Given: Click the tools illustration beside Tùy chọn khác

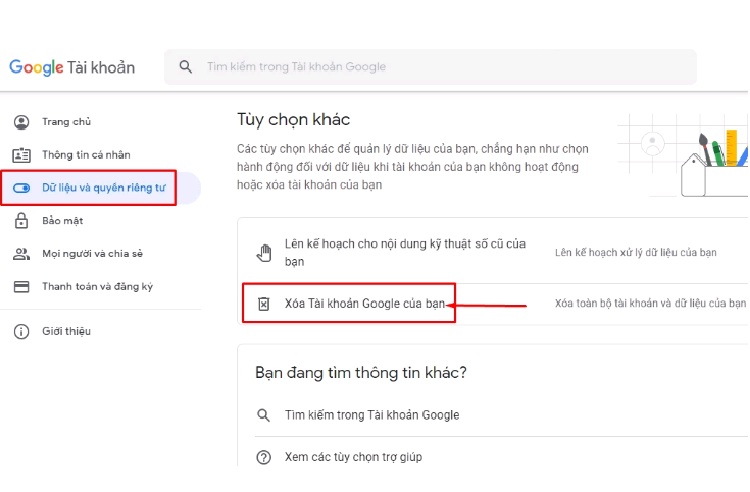Looking at the screenshot, I should 683,155.
